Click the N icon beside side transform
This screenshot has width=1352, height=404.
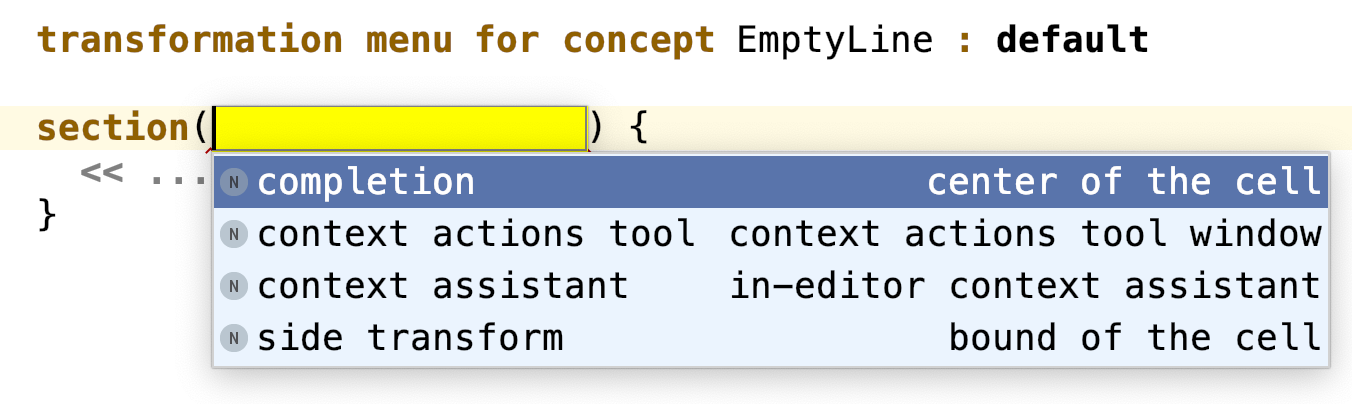coord(234,338)
